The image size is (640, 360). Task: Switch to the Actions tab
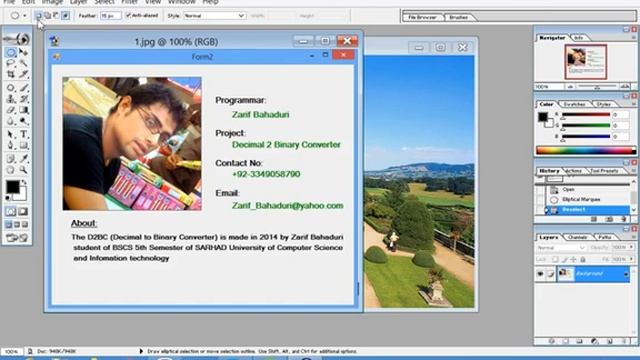point(574,171)
